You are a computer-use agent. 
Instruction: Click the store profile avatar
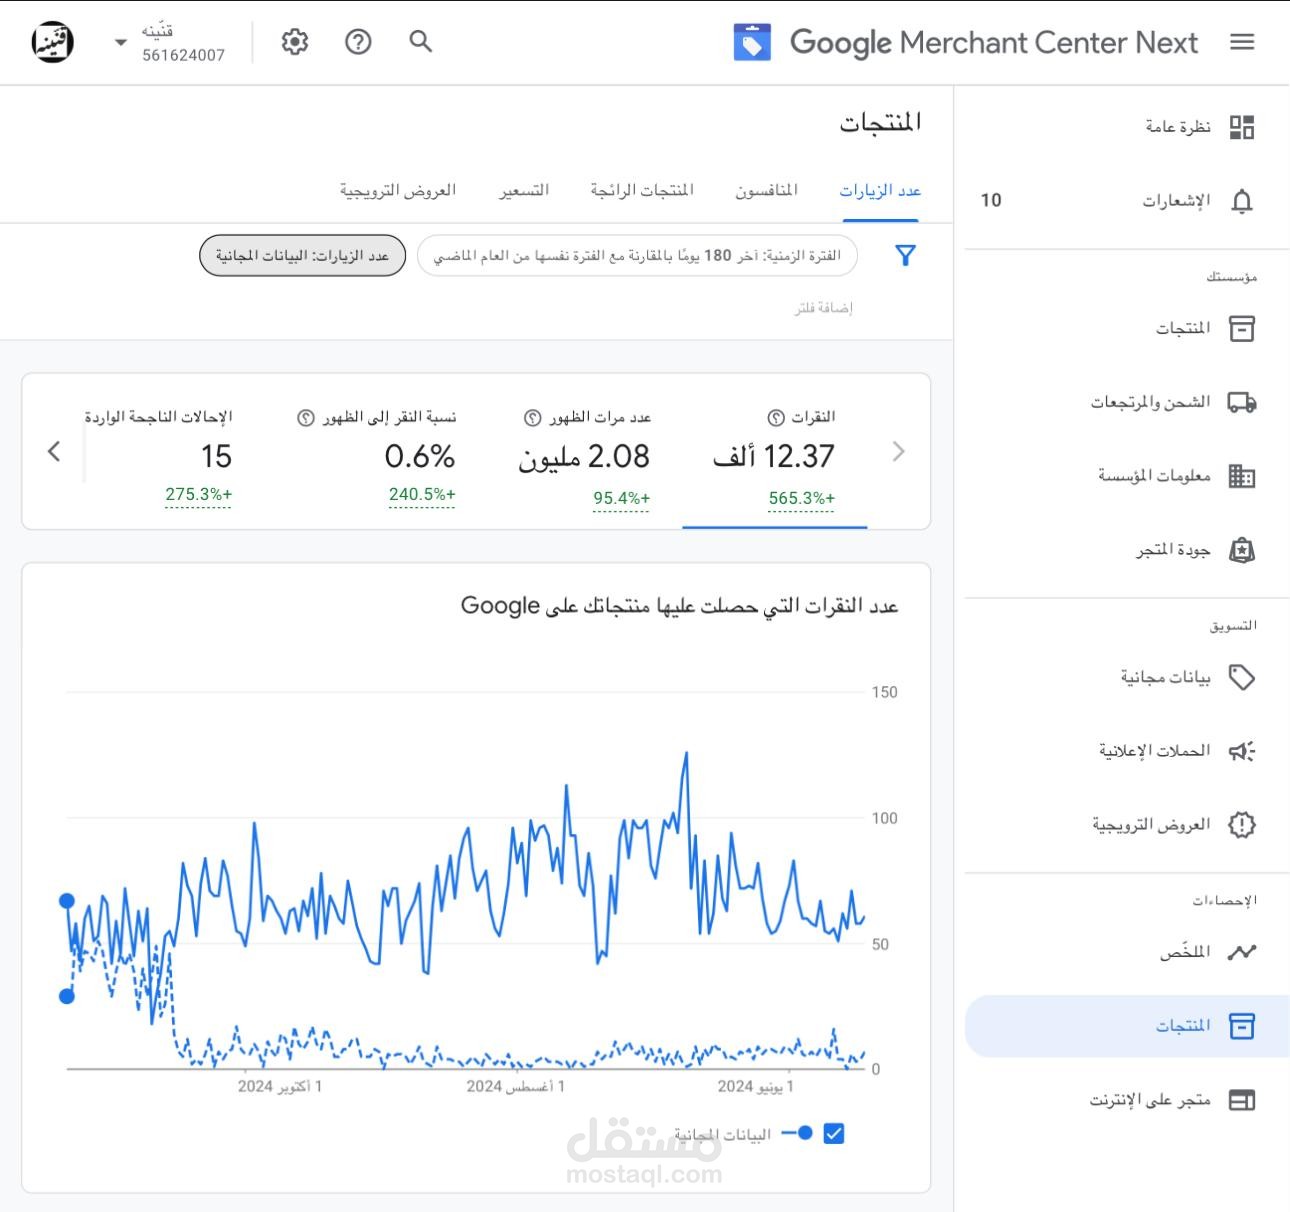pyautogui.click(x=52, y=42)
